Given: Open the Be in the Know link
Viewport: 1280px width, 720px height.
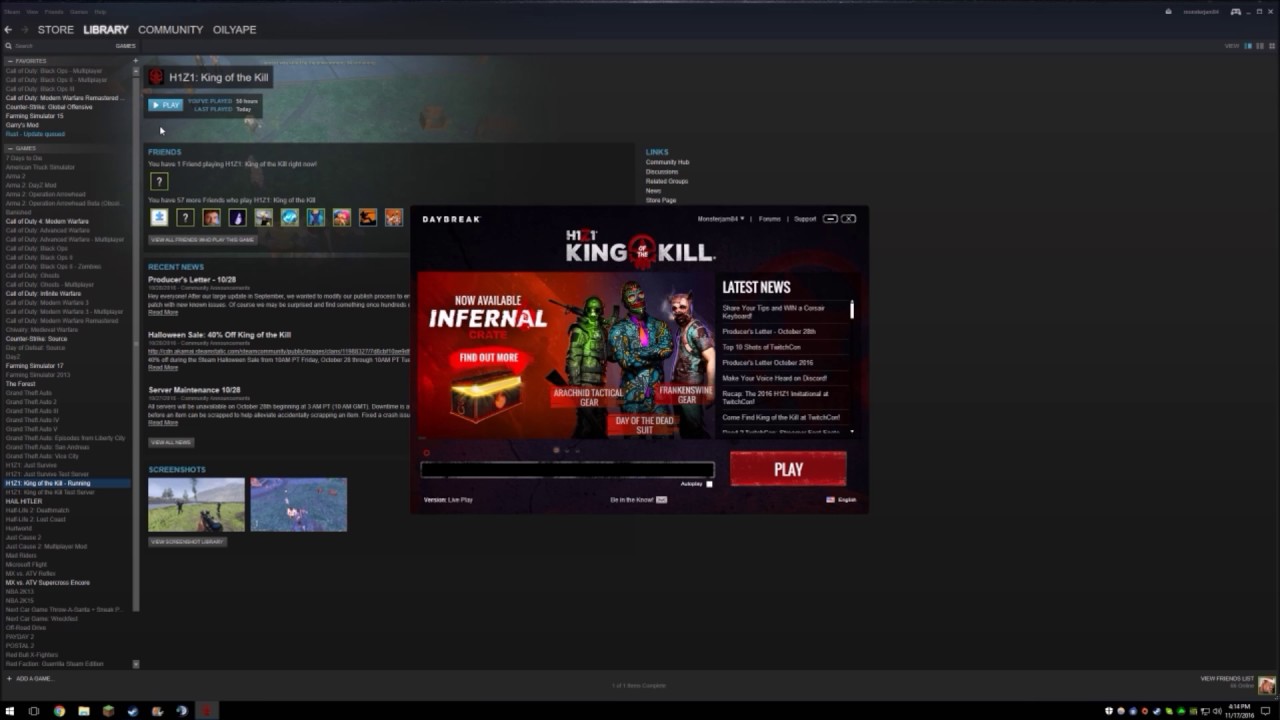Looking at the screenshot, I should point(638,500).
